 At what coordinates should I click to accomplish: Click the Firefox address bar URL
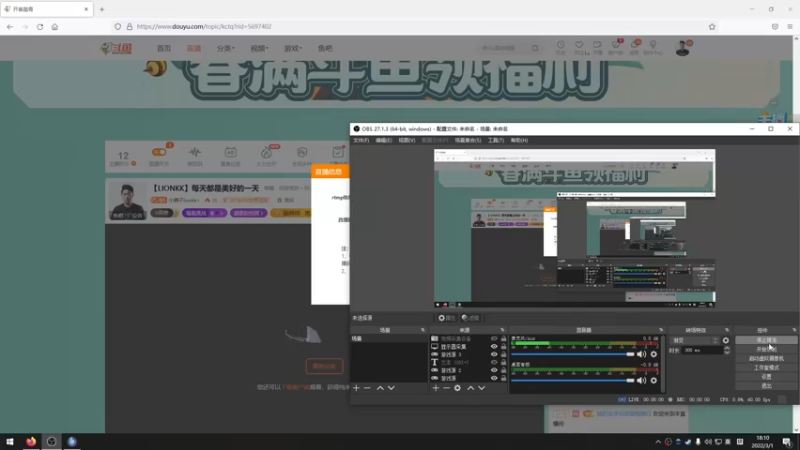point(204,27)
